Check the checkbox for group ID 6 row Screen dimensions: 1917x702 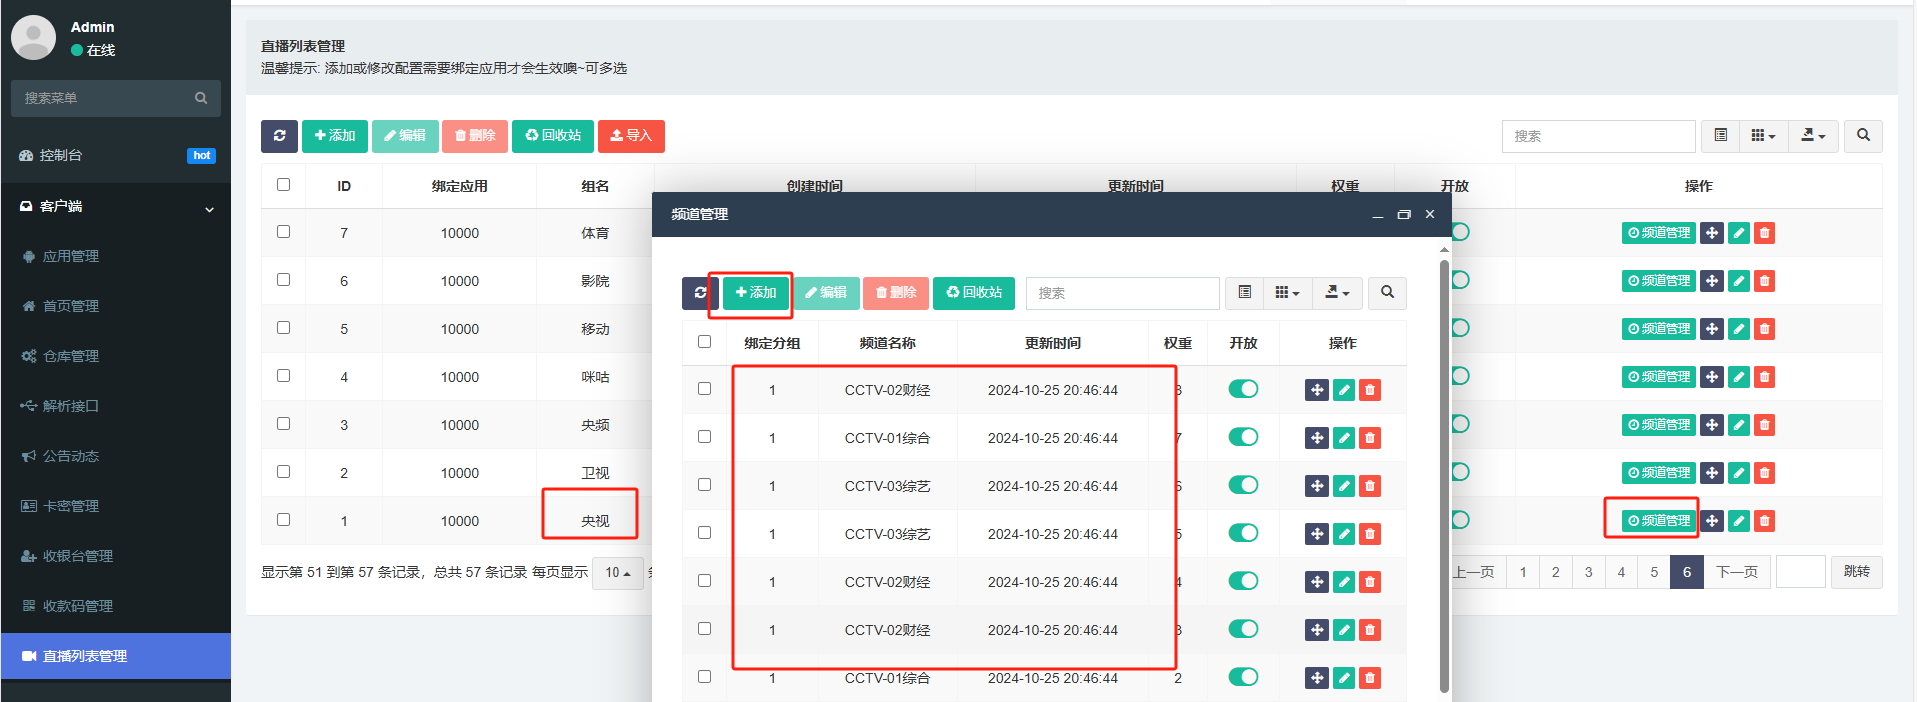click(284, 280)
